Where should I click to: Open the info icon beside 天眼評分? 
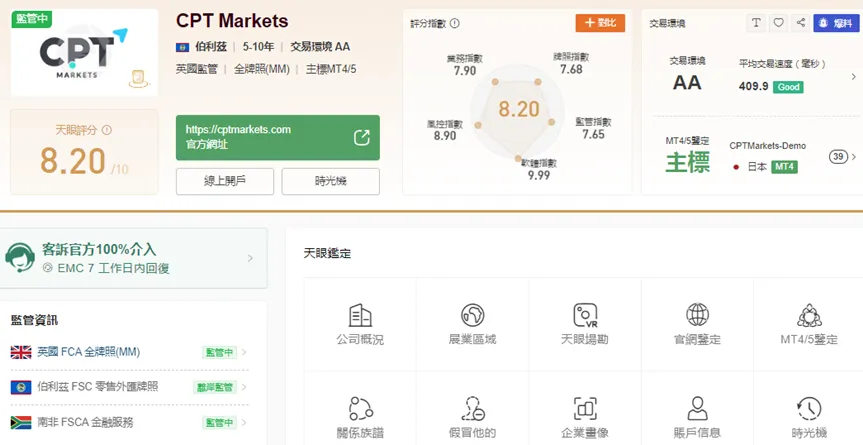coord(107,130)
